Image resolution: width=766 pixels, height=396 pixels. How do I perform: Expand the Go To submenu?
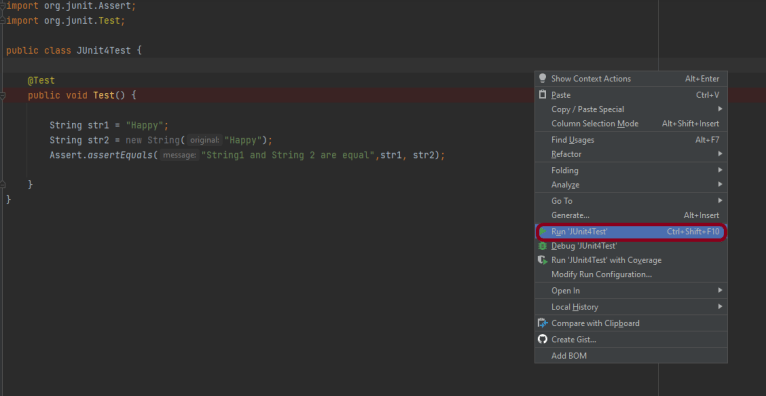tap(631, 201)
